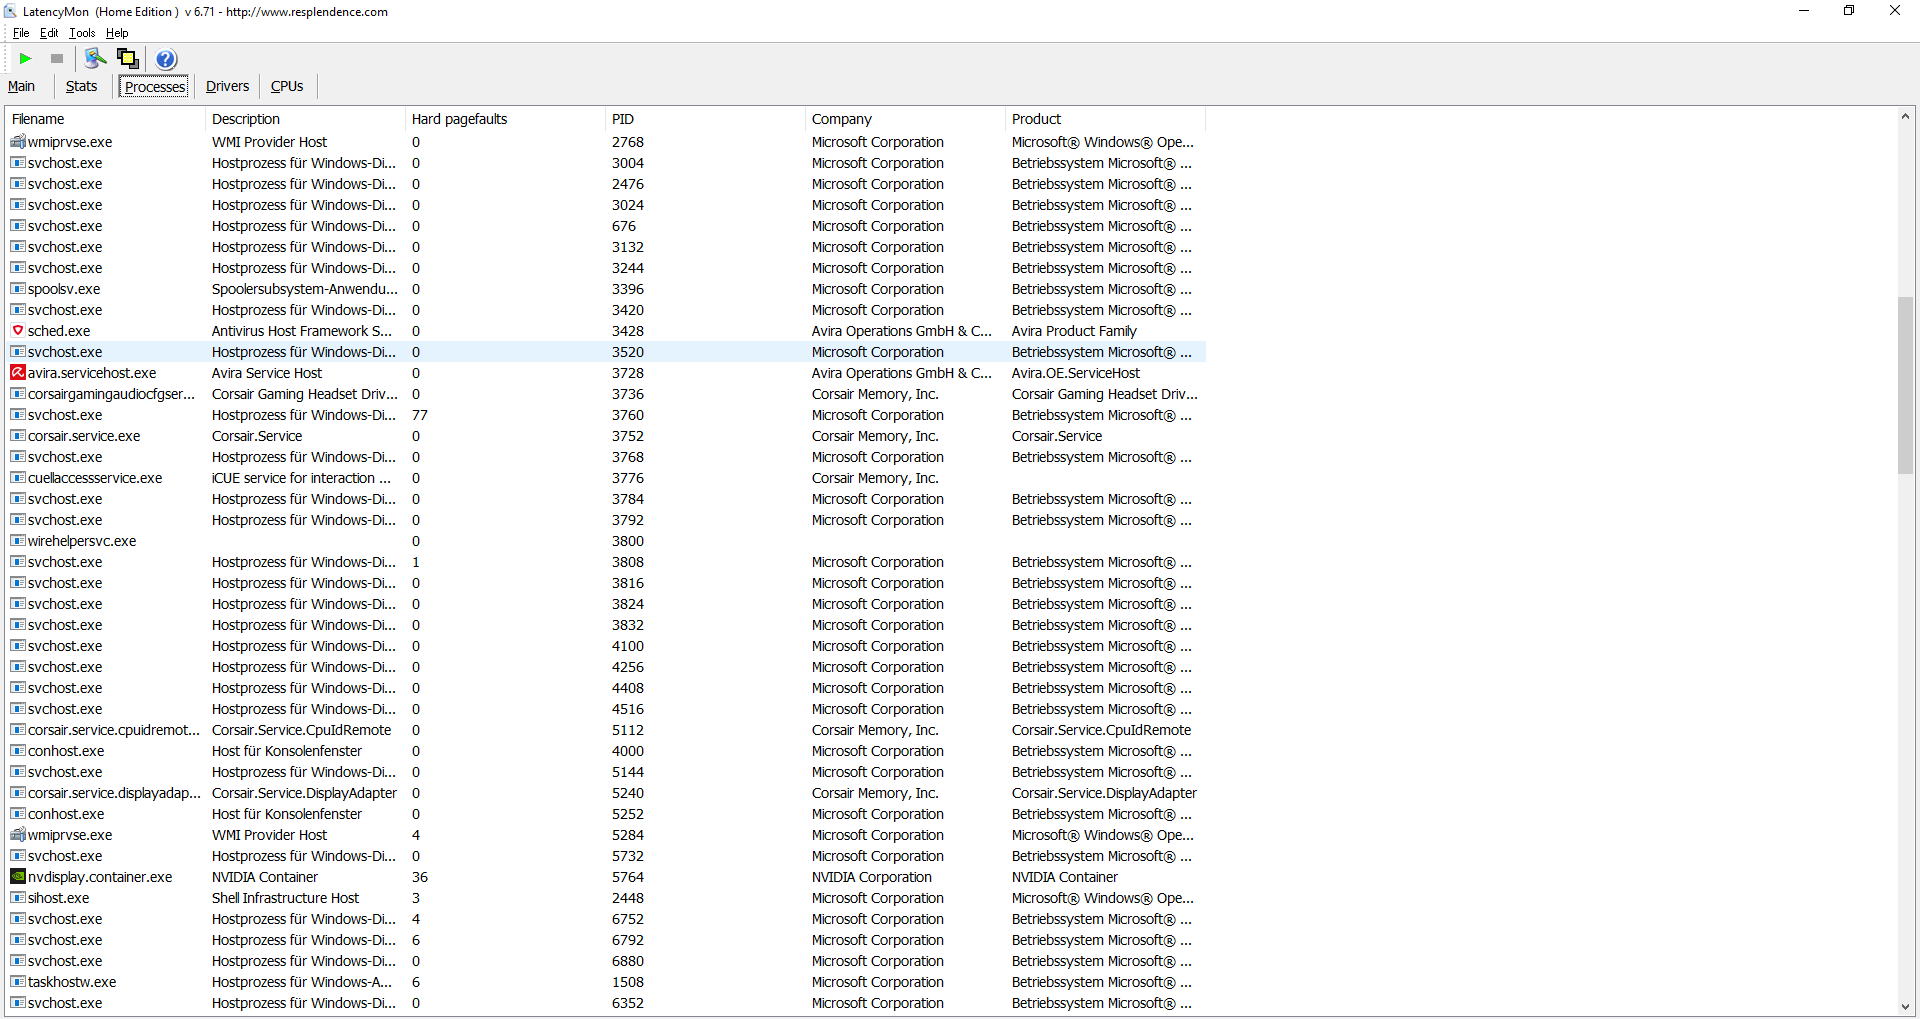
Task: Click the icon beside wirehelpersvc.exe
Action: coord(18,541)
